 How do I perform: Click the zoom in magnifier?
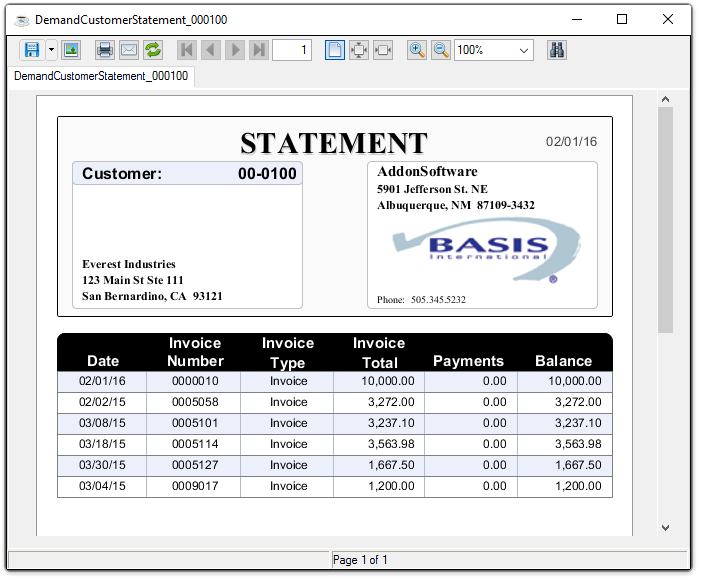pos(417,50)
